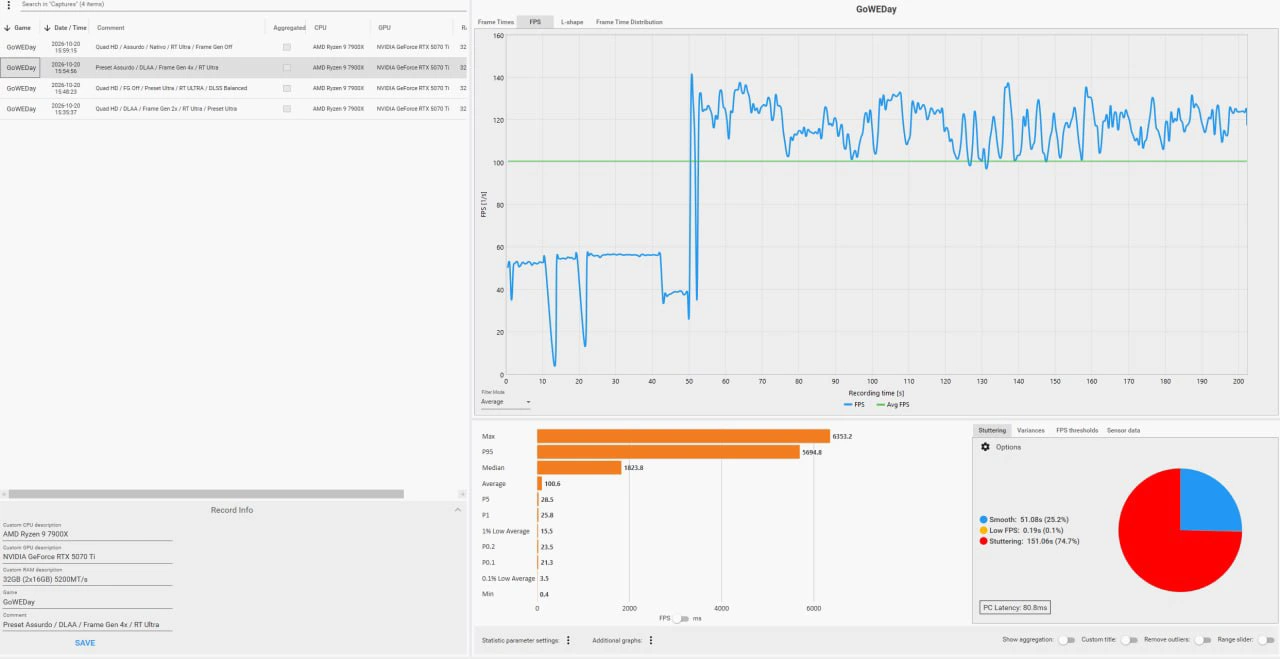The image size is (1280, 659).
Task: Click the Comment field in Record Info
Action: (87, 625)
